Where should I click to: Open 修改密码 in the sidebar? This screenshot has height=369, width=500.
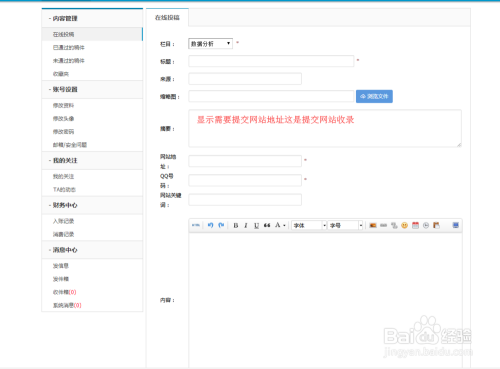pyautogui.click(x=63, y=132)
